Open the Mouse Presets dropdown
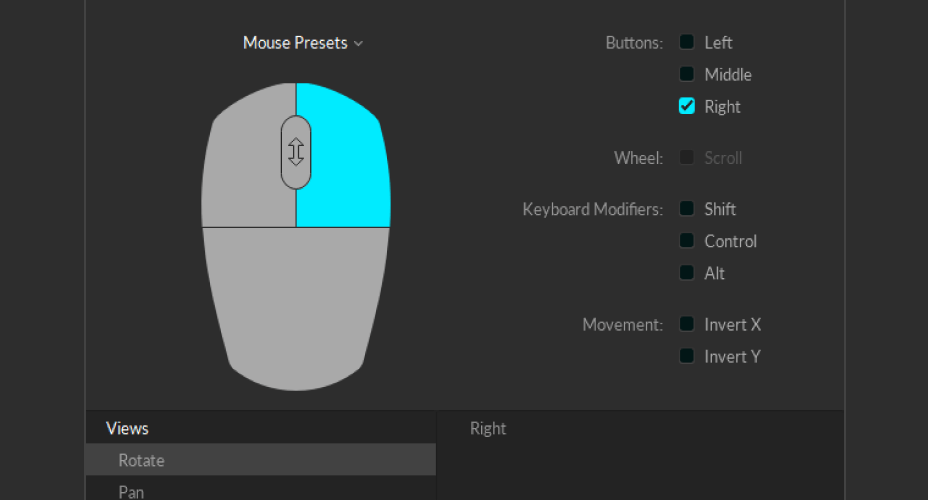Viewport: 928px width, 500px height. (303, 43)
